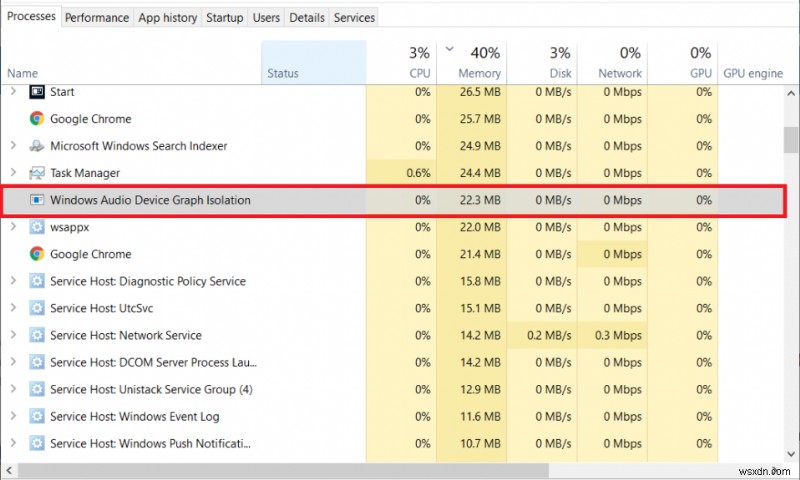This screenshot has width=800, height=480.
Task: Sort processes by Disk column
Action: point(542,63)
